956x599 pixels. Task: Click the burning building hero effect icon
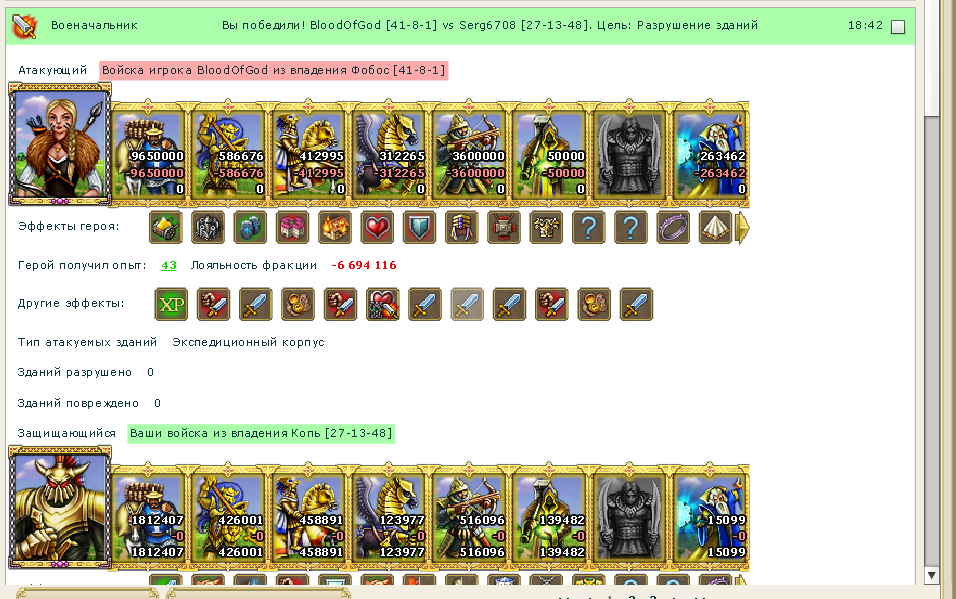click(x=335, y=228)
